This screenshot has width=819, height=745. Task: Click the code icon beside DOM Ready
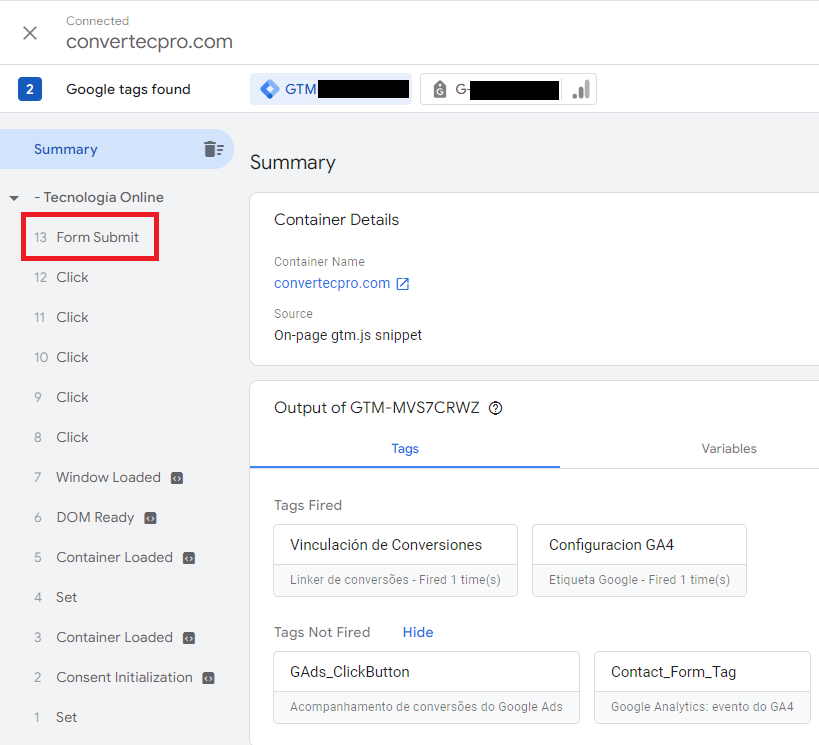(150, 518)
